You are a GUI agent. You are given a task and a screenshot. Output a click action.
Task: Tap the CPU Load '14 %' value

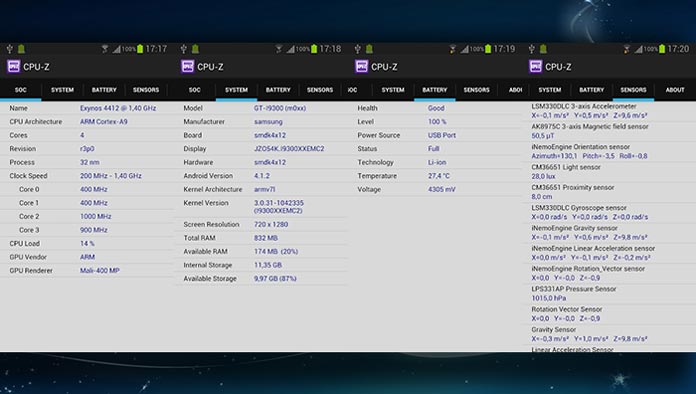[x=87, y=244]
